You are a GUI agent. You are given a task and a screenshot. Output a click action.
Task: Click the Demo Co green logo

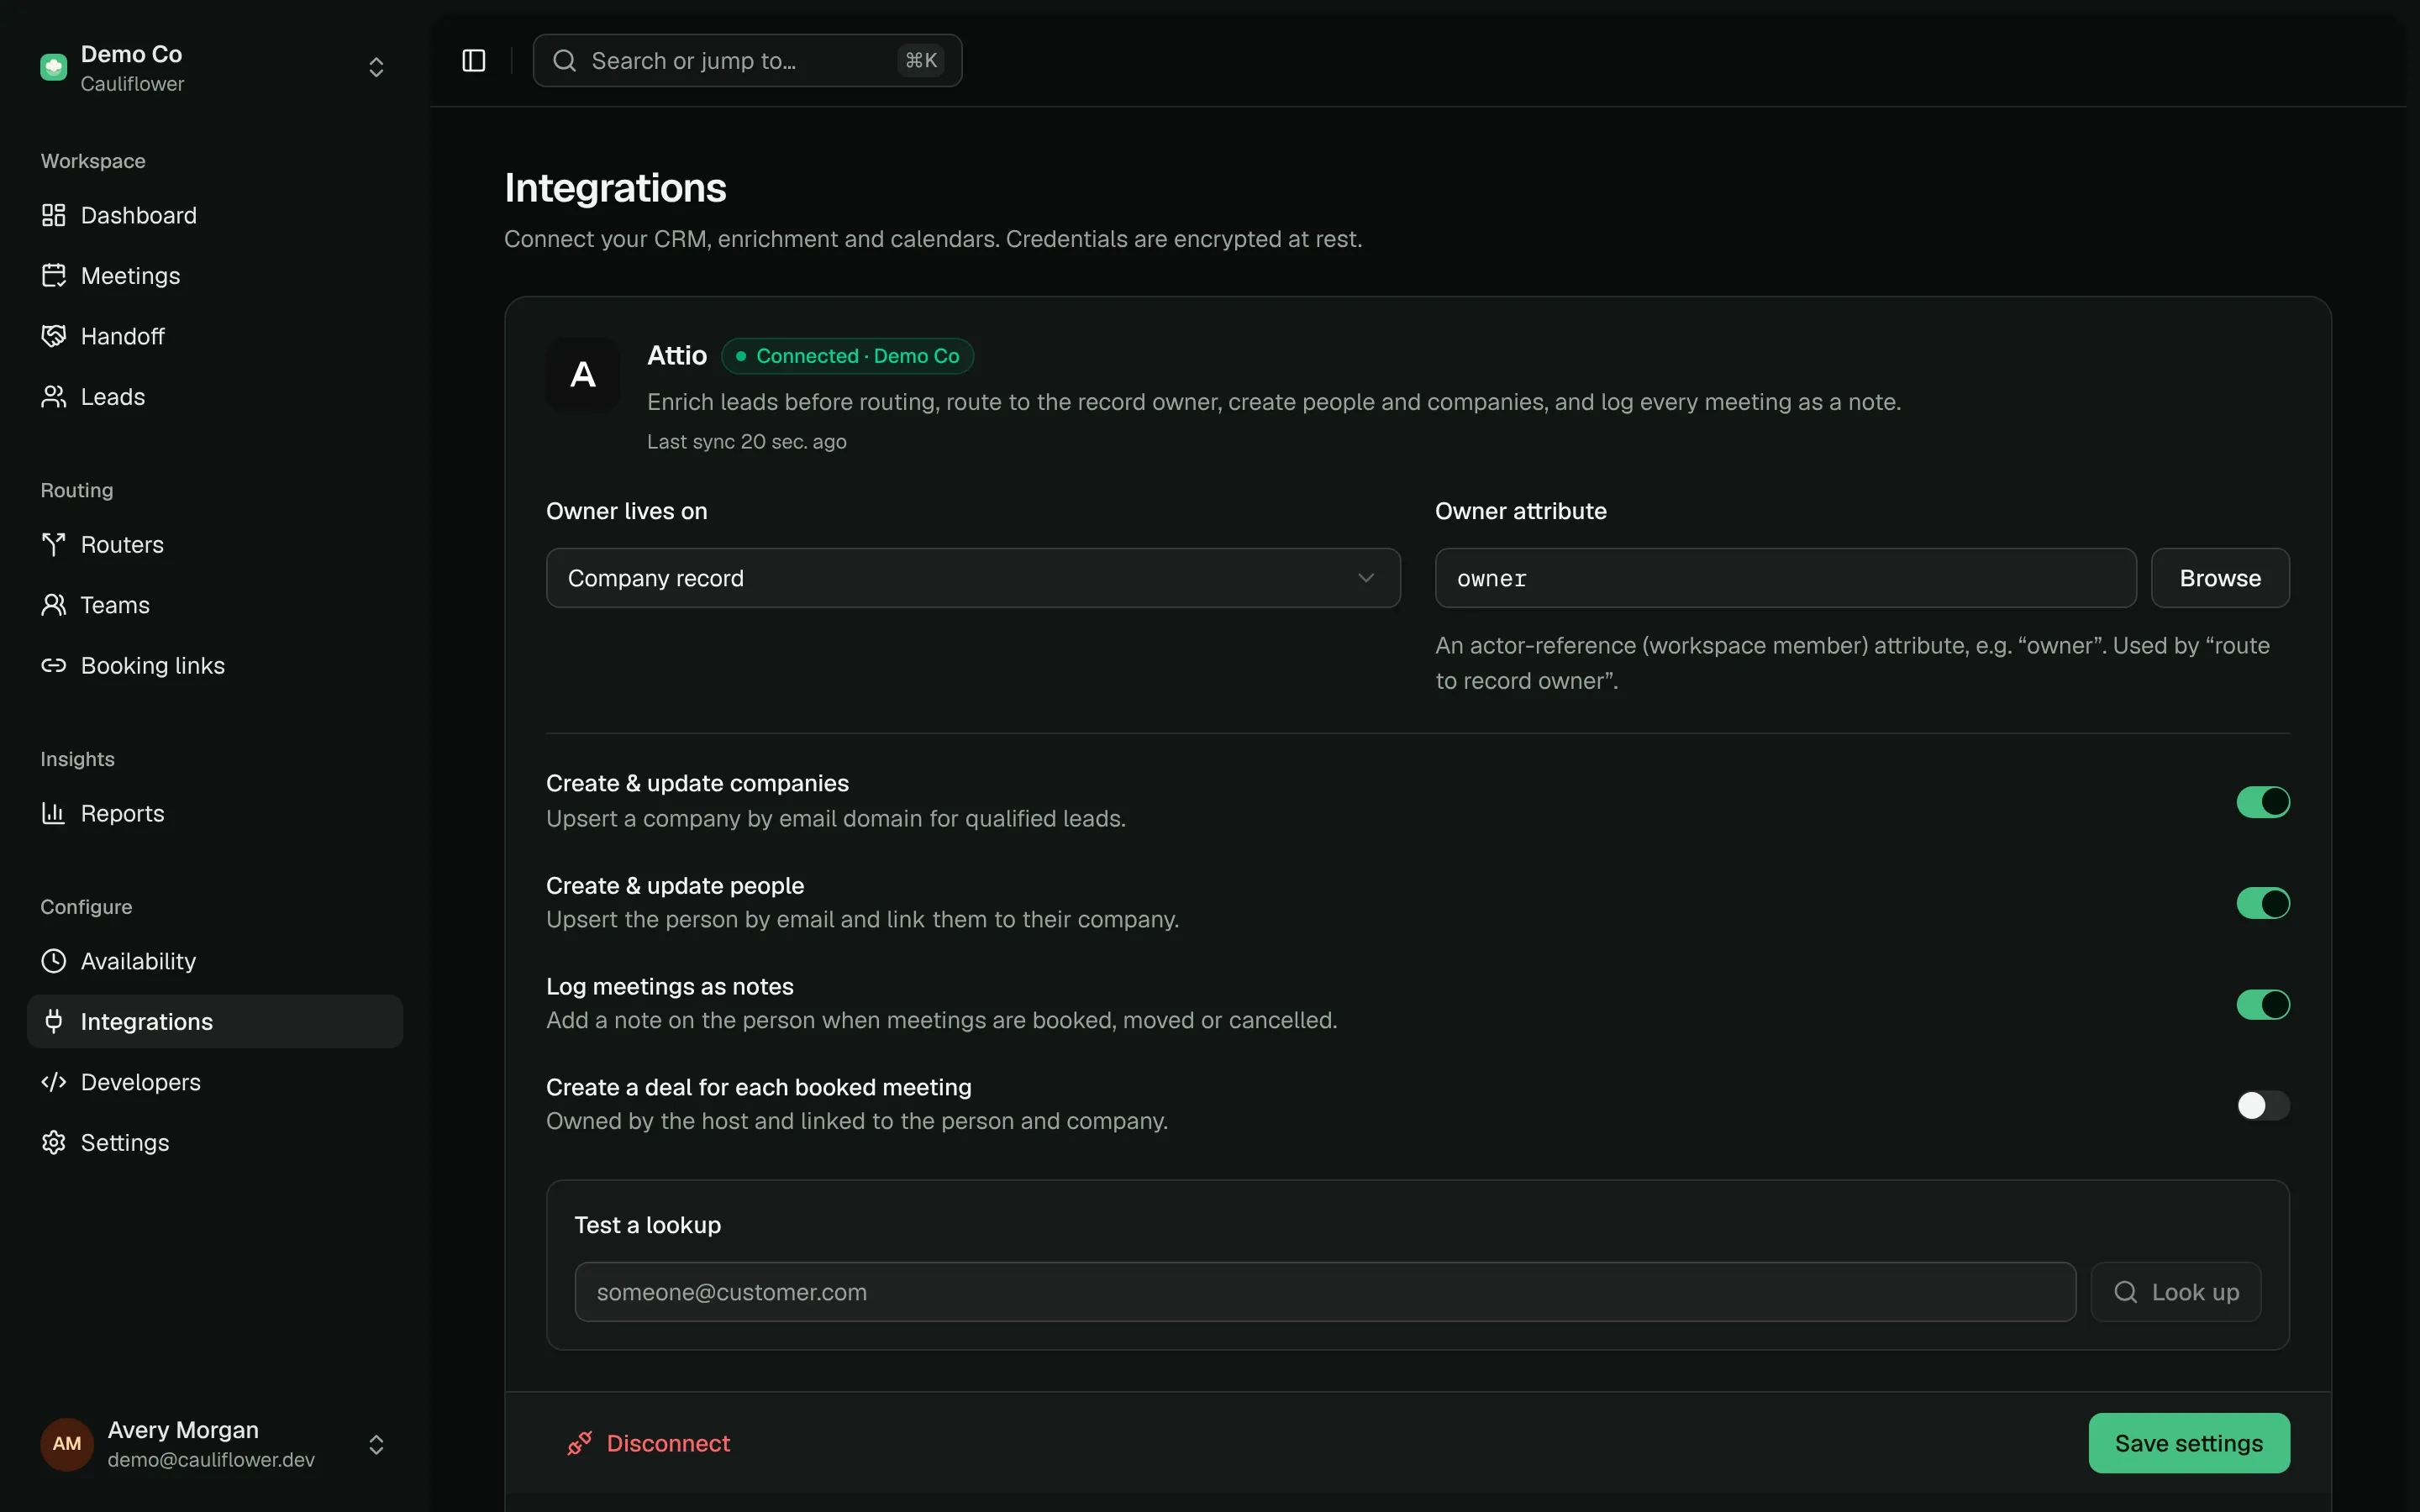54,67
